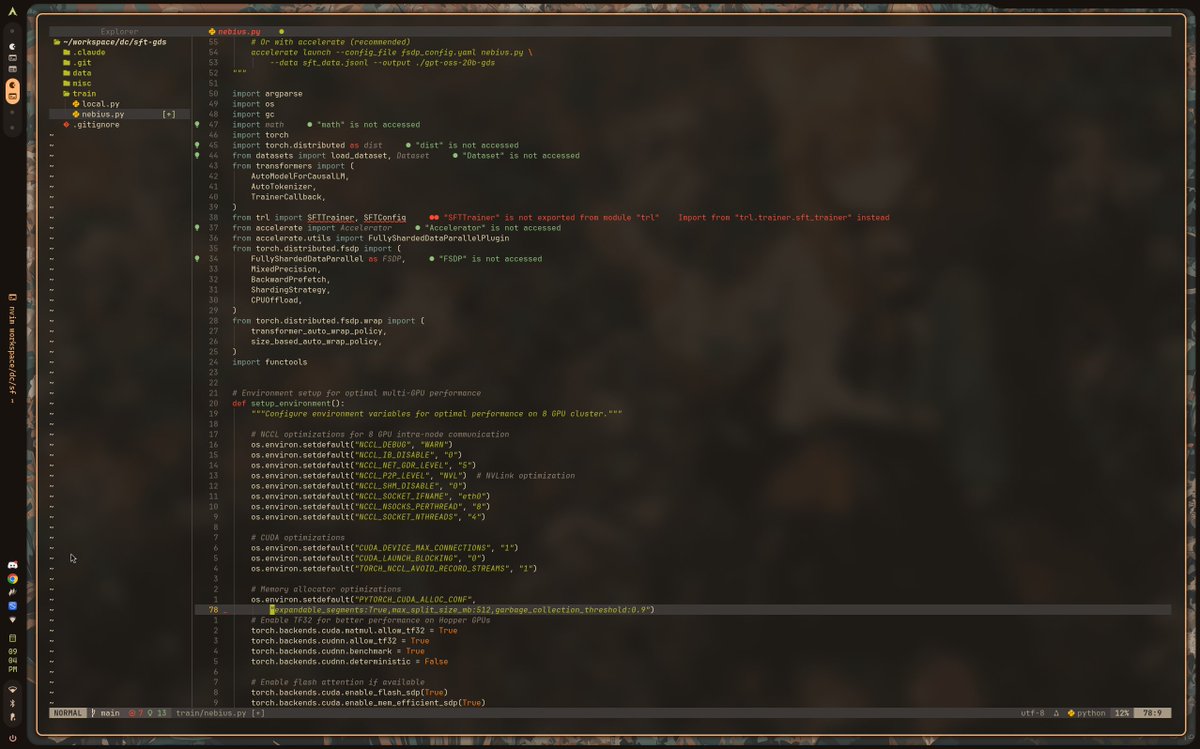Click the python filetype indicator in statusline
This screenshot has height=749, width=1200.
pos(1087,713)
